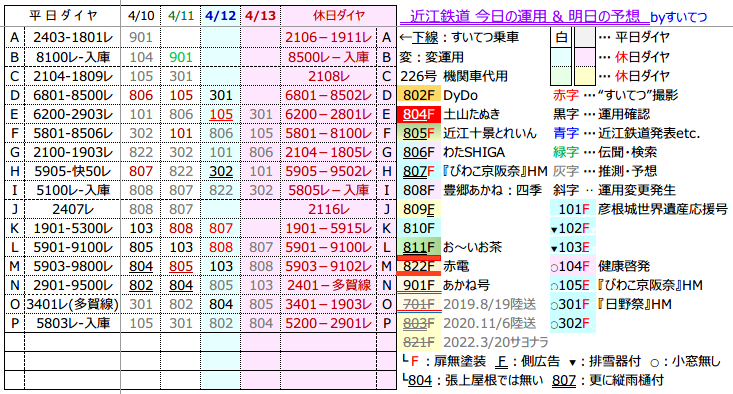Click weekday cell 5803レ-入庫
The width and height of the screenshot is (733, 394).
(x=72, y=323)
